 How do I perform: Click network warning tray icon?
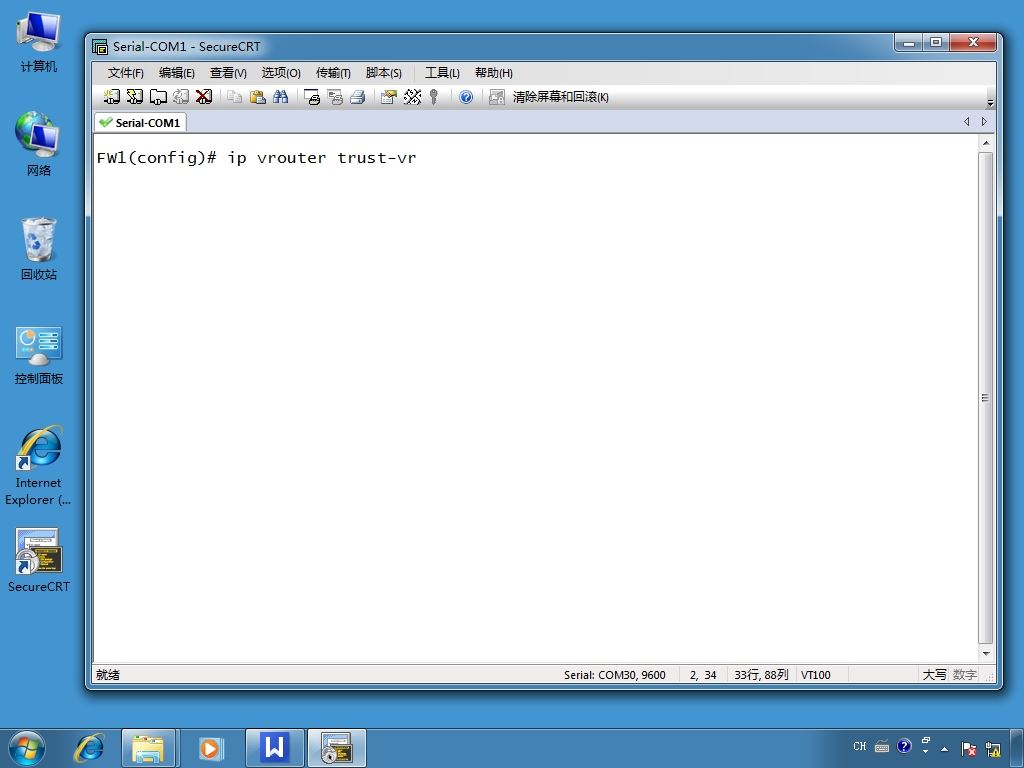click(x=993, y=749)
